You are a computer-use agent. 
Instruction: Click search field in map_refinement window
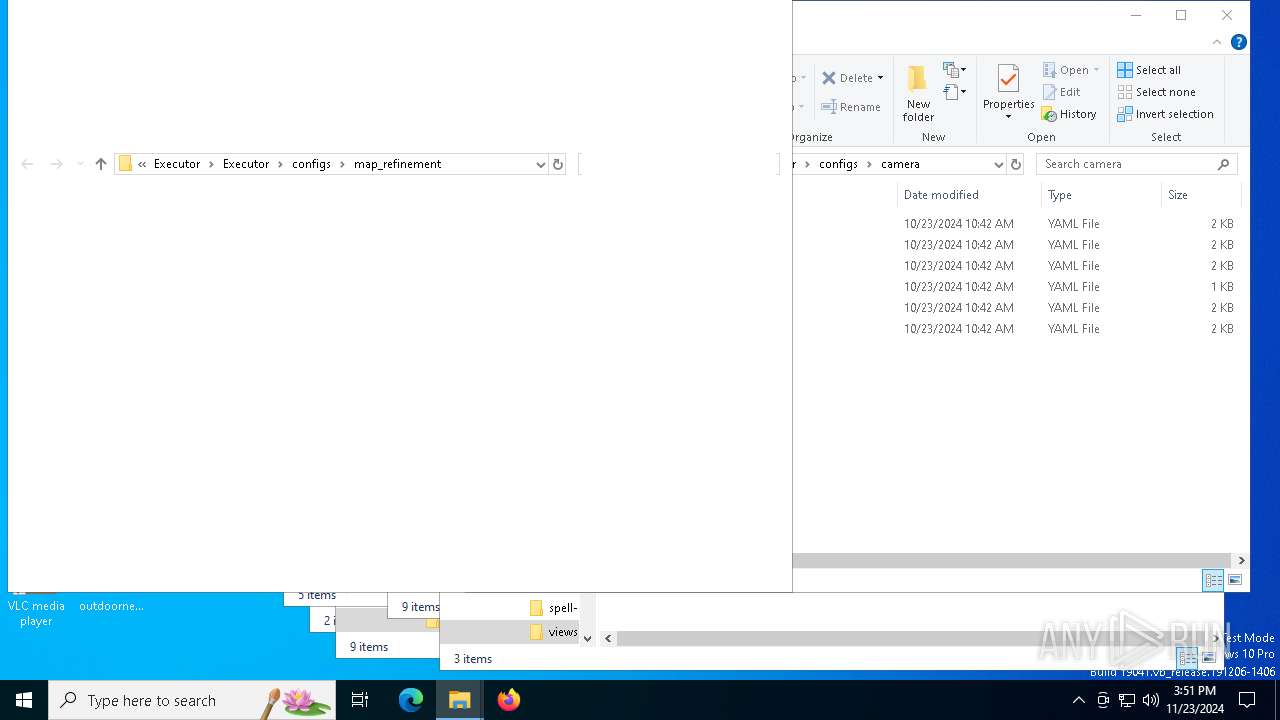point(678,164)
